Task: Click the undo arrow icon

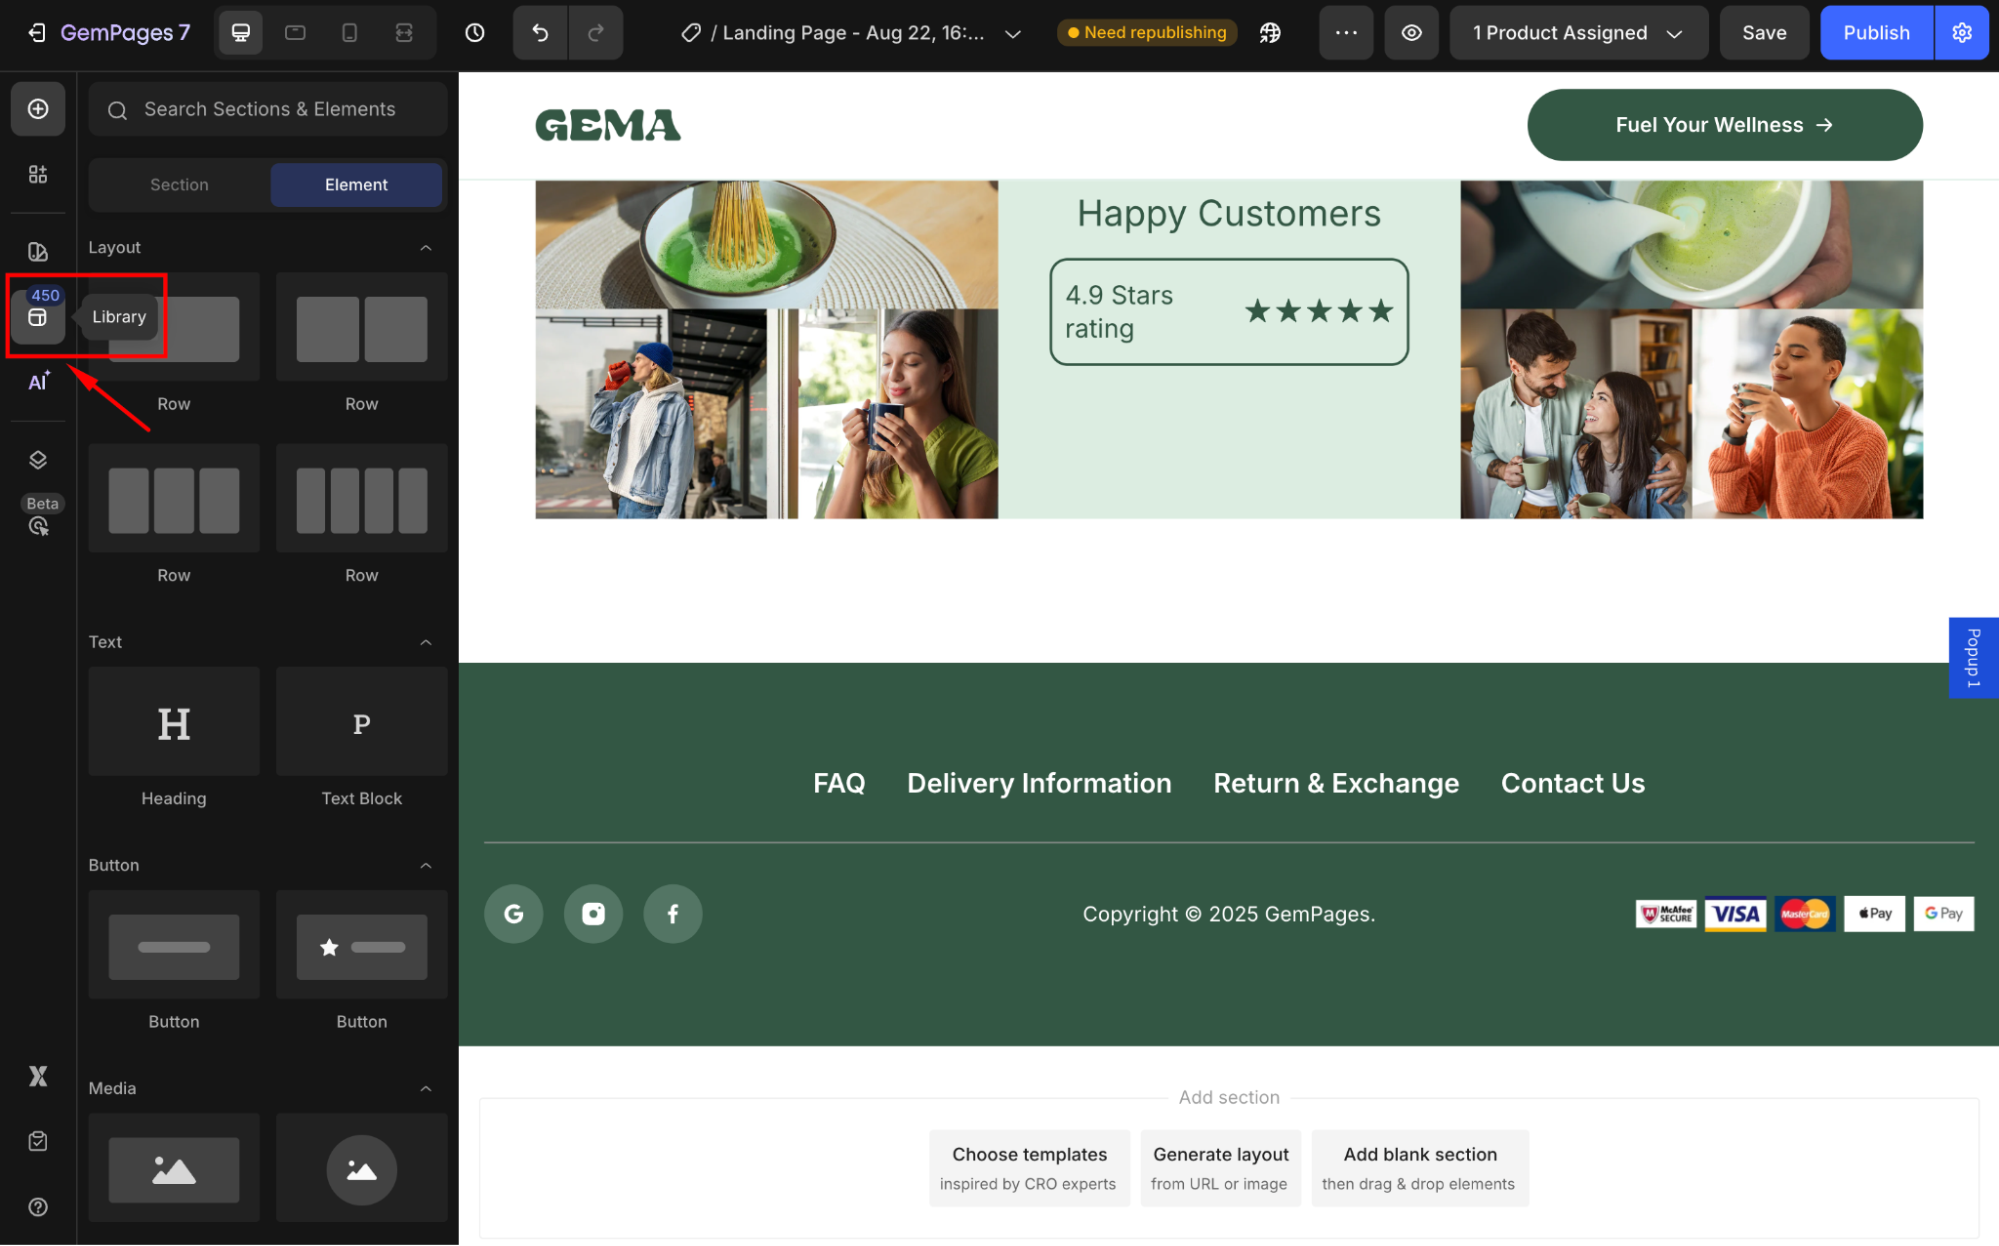Action: click(x=540, y=33)
